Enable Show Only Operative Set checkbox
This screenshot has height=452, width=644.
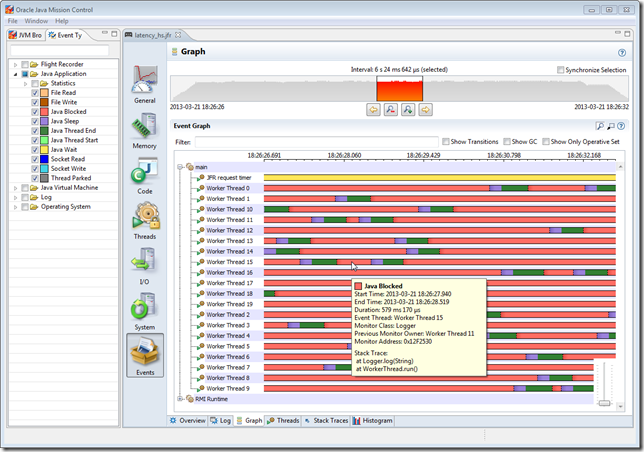(546, 142)
